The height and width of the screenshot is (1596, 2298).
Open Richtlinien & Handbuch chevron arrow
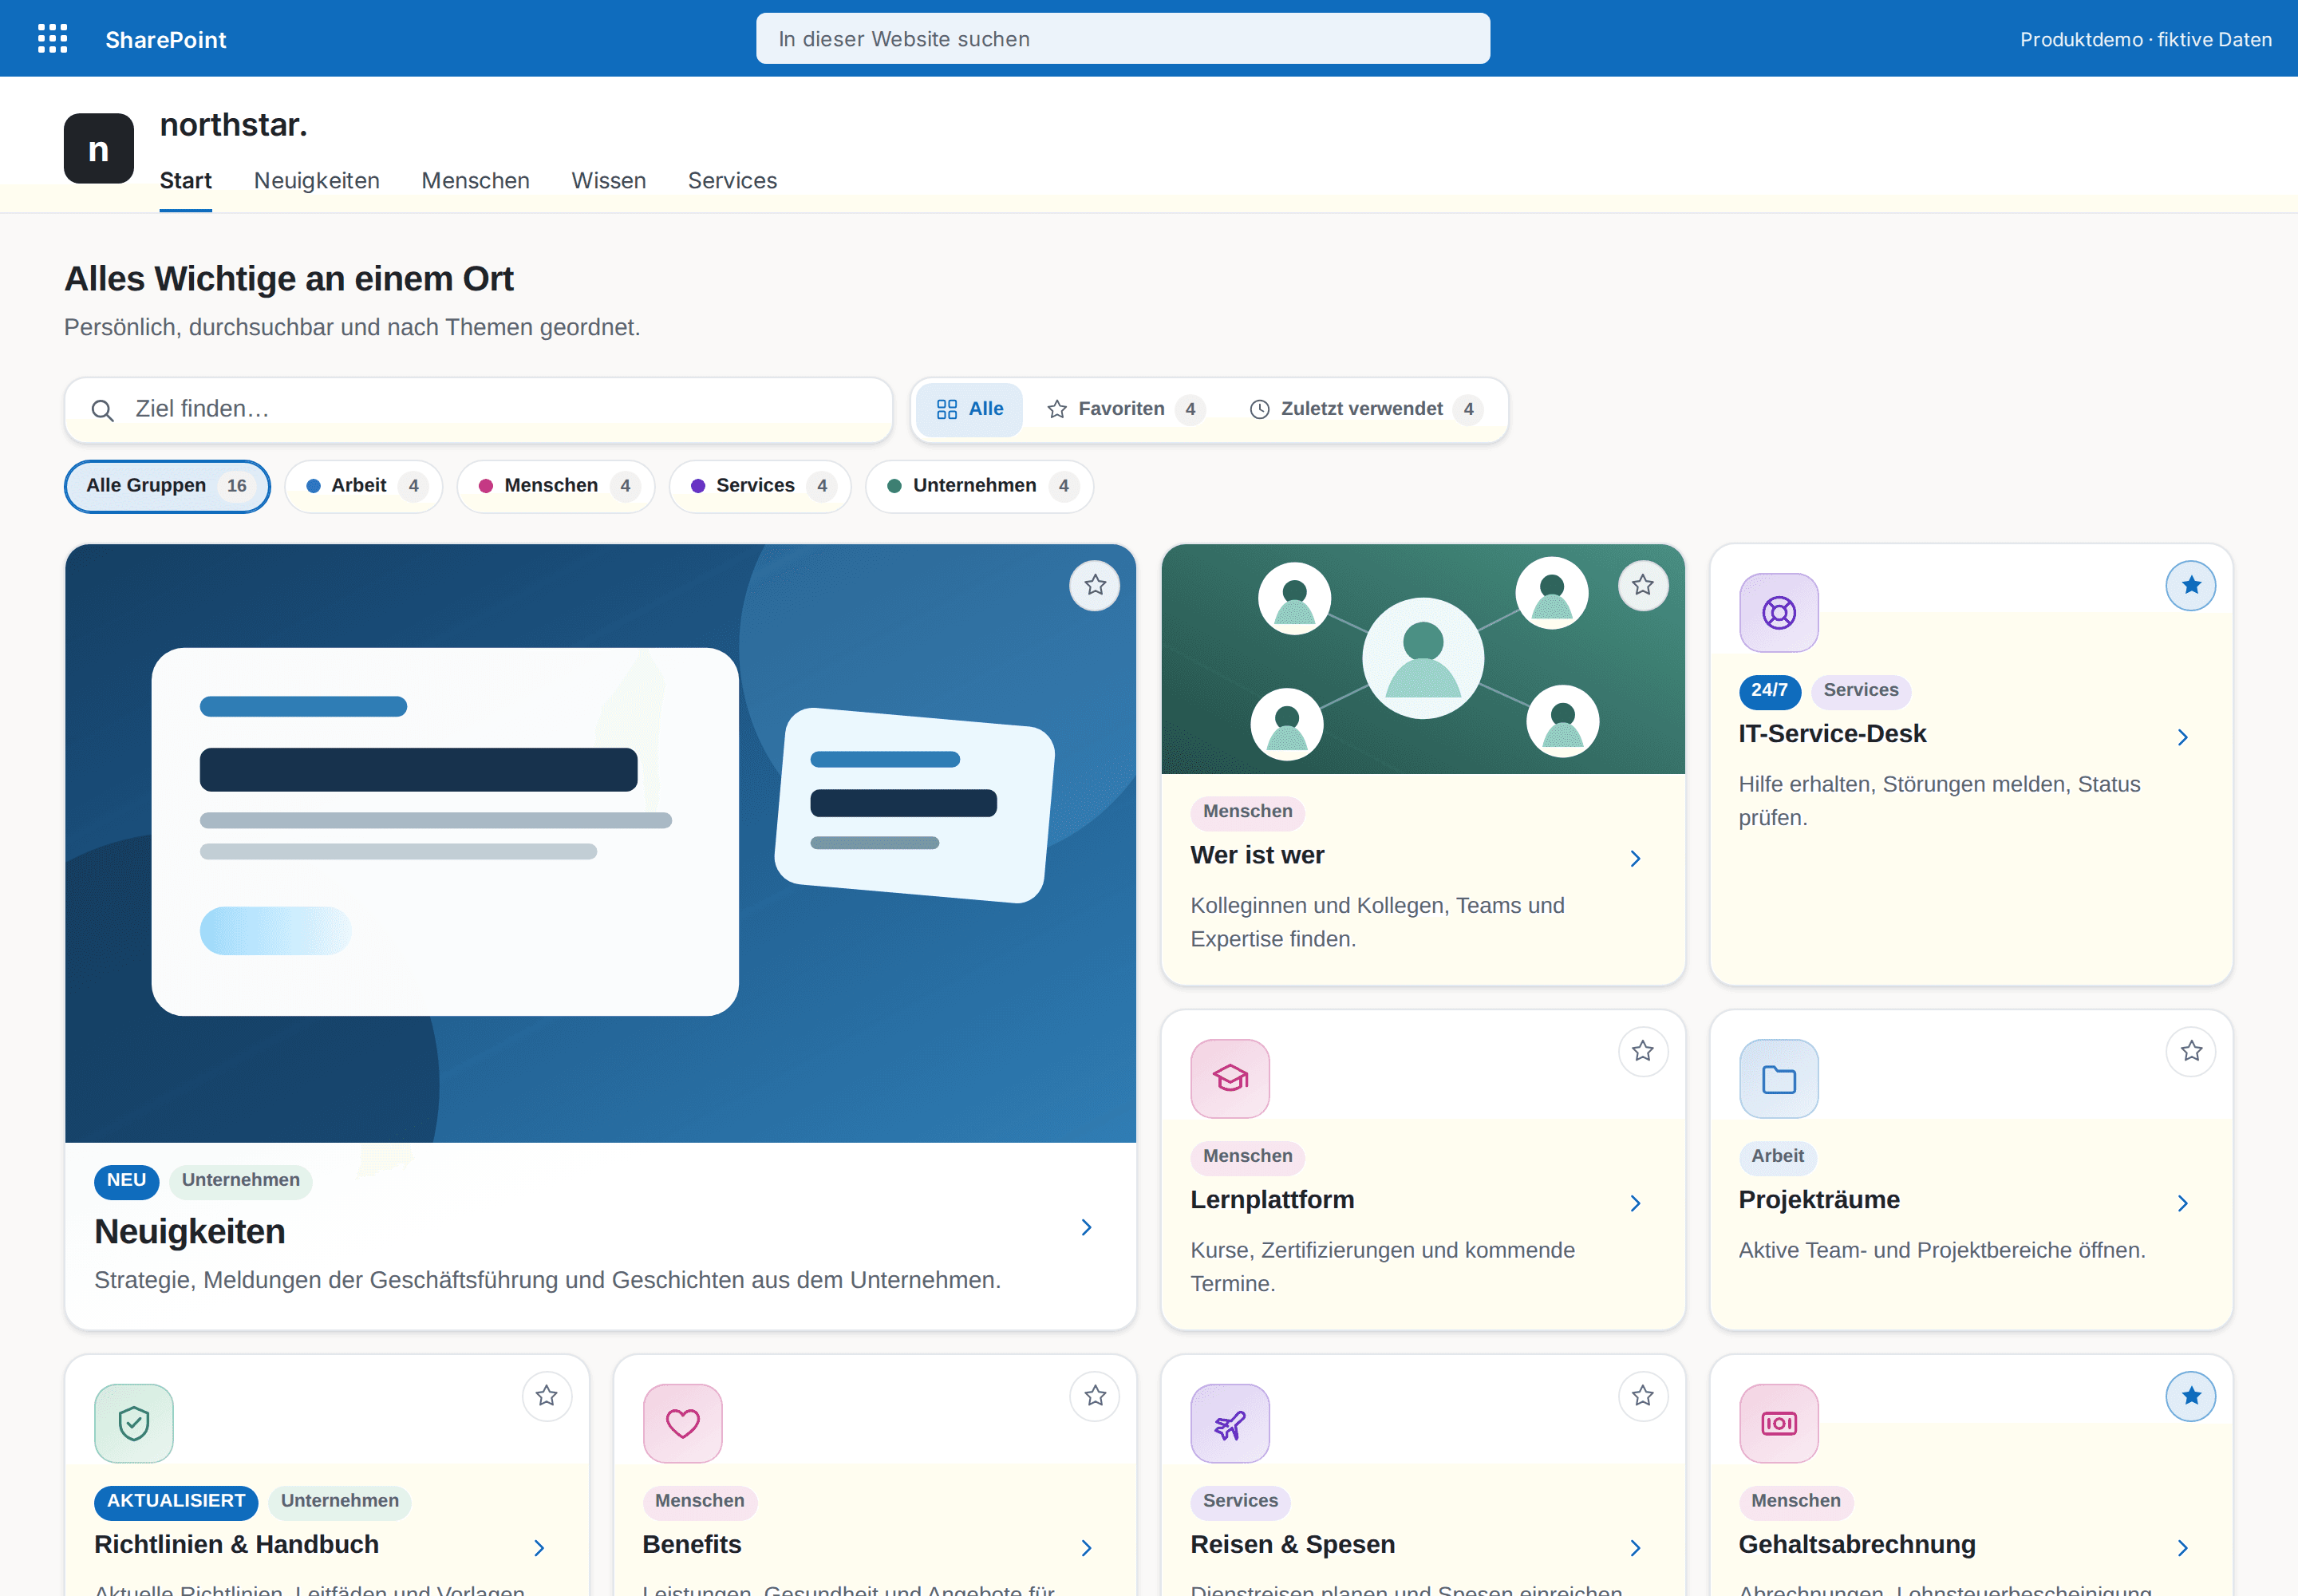coord(539,1548)
